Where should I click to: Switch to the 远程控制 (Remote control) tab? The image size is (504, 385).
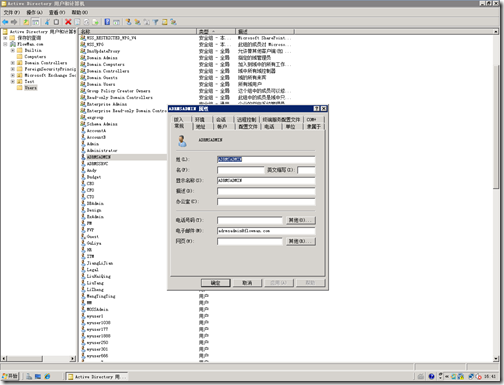[247, 119]
